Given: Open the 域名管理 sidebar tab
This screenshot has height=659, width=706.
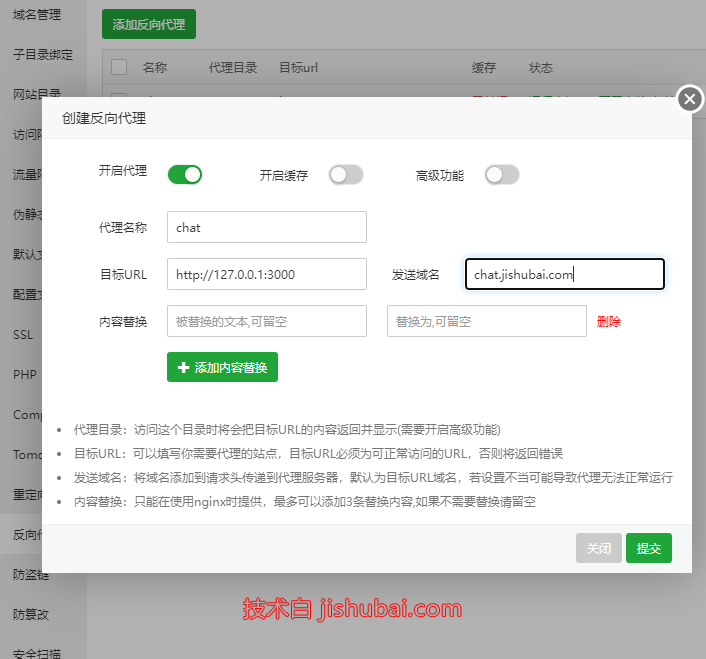Looking at the screenshot, I should coord(36,15).
